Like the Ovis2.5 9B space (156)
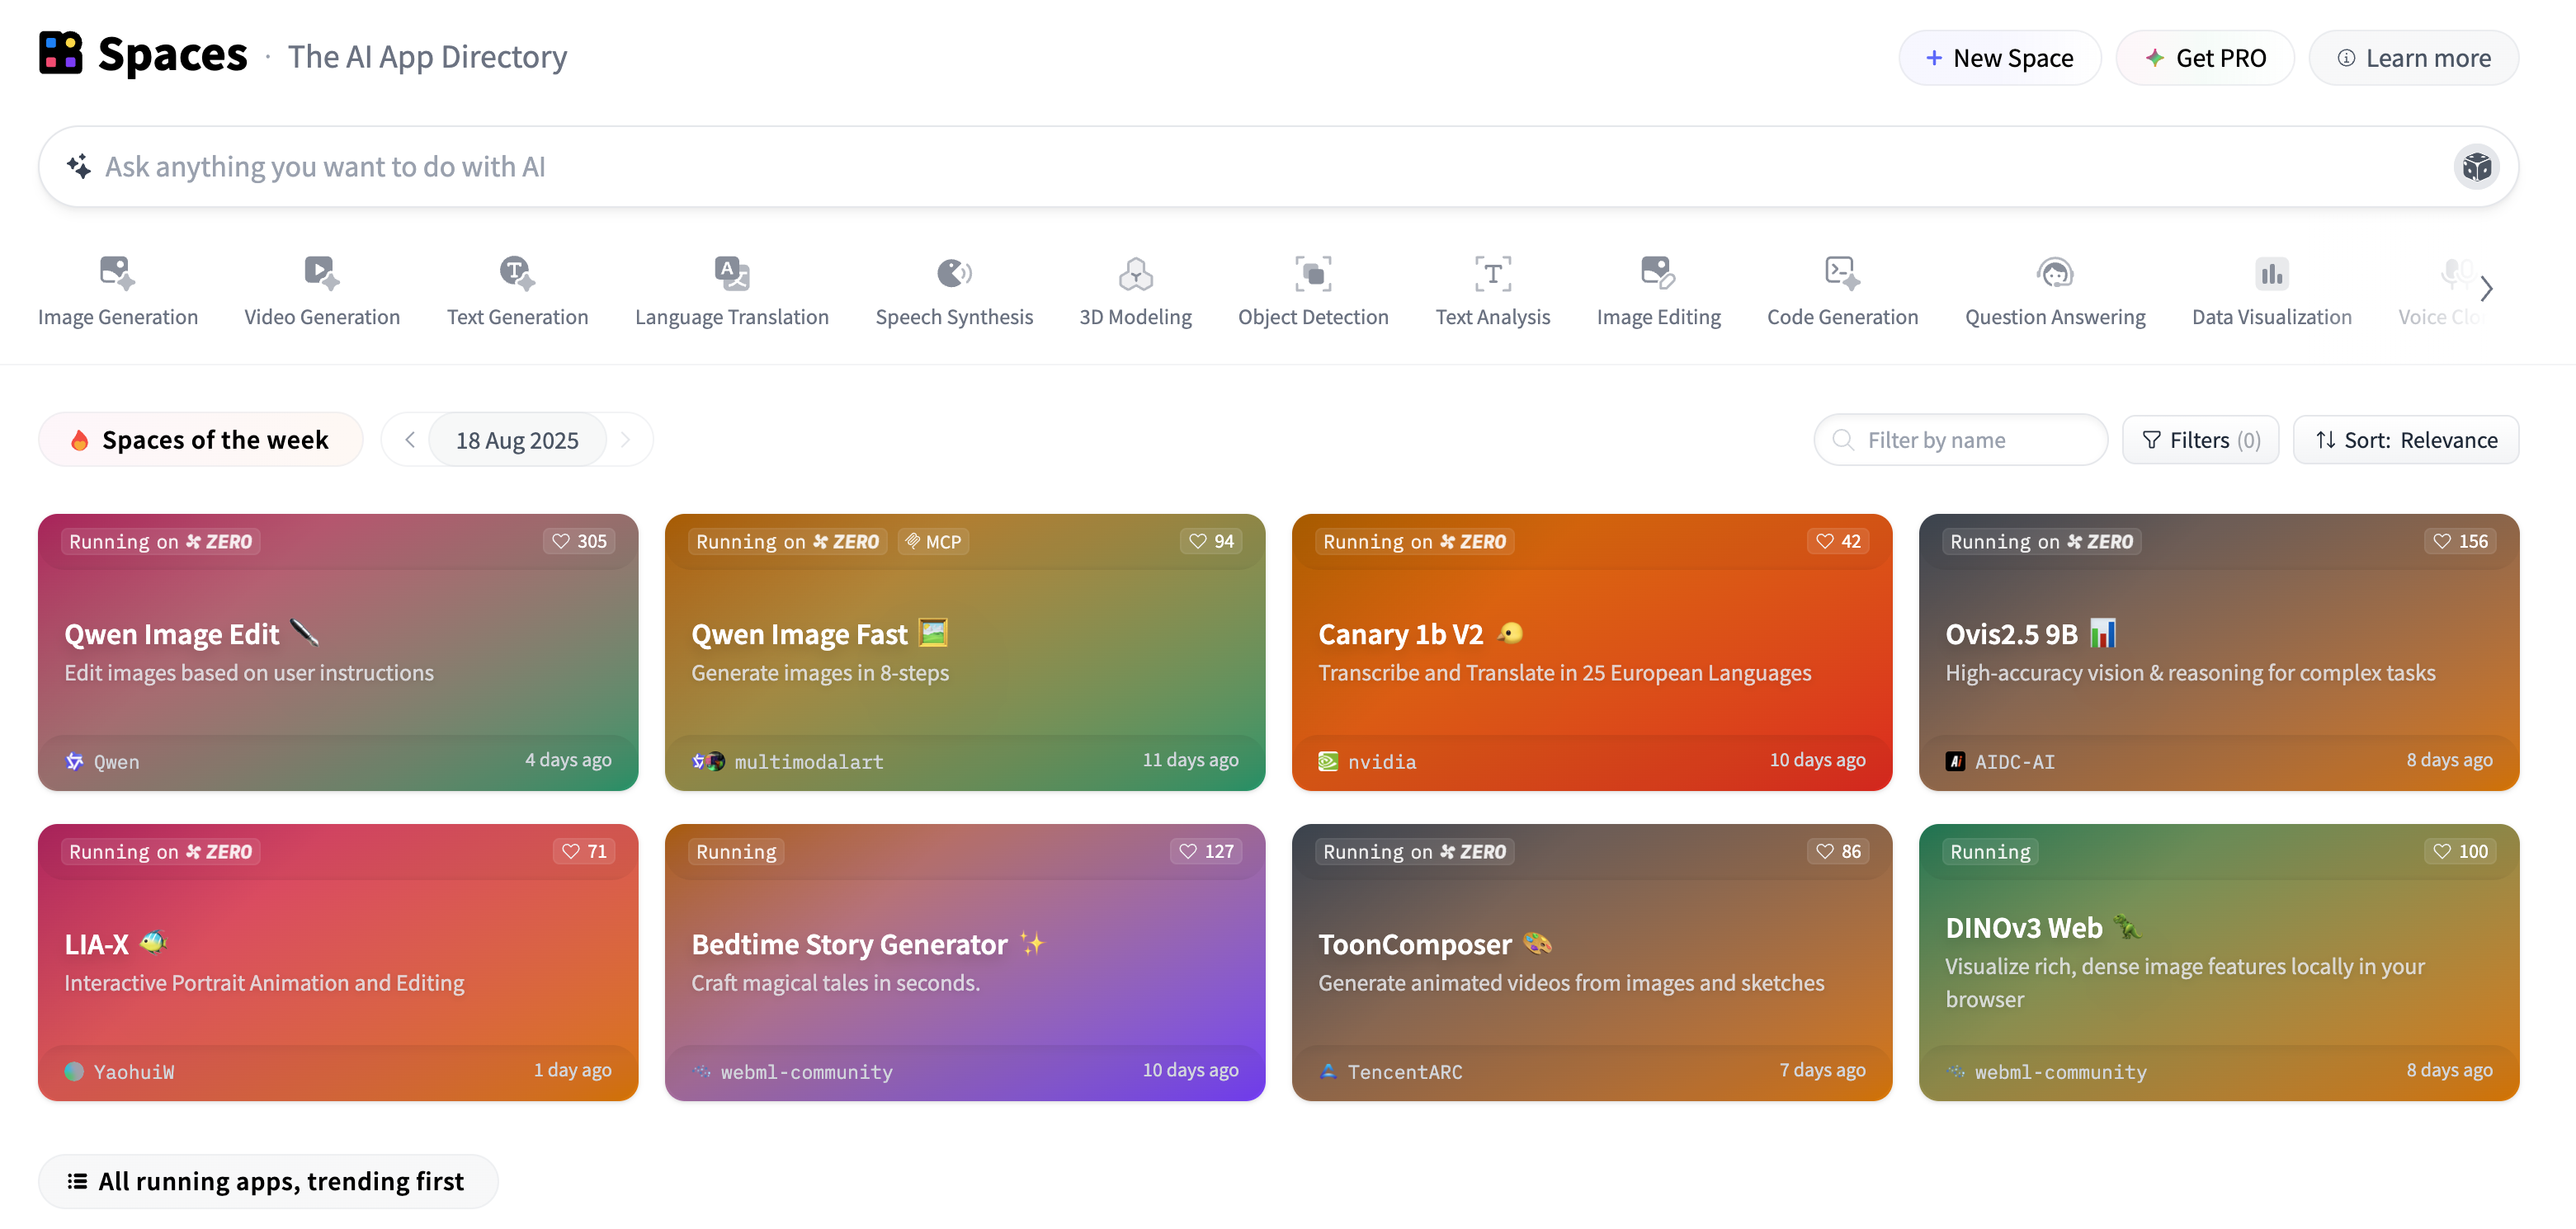The image size is (2576, 1229). 2460,541
